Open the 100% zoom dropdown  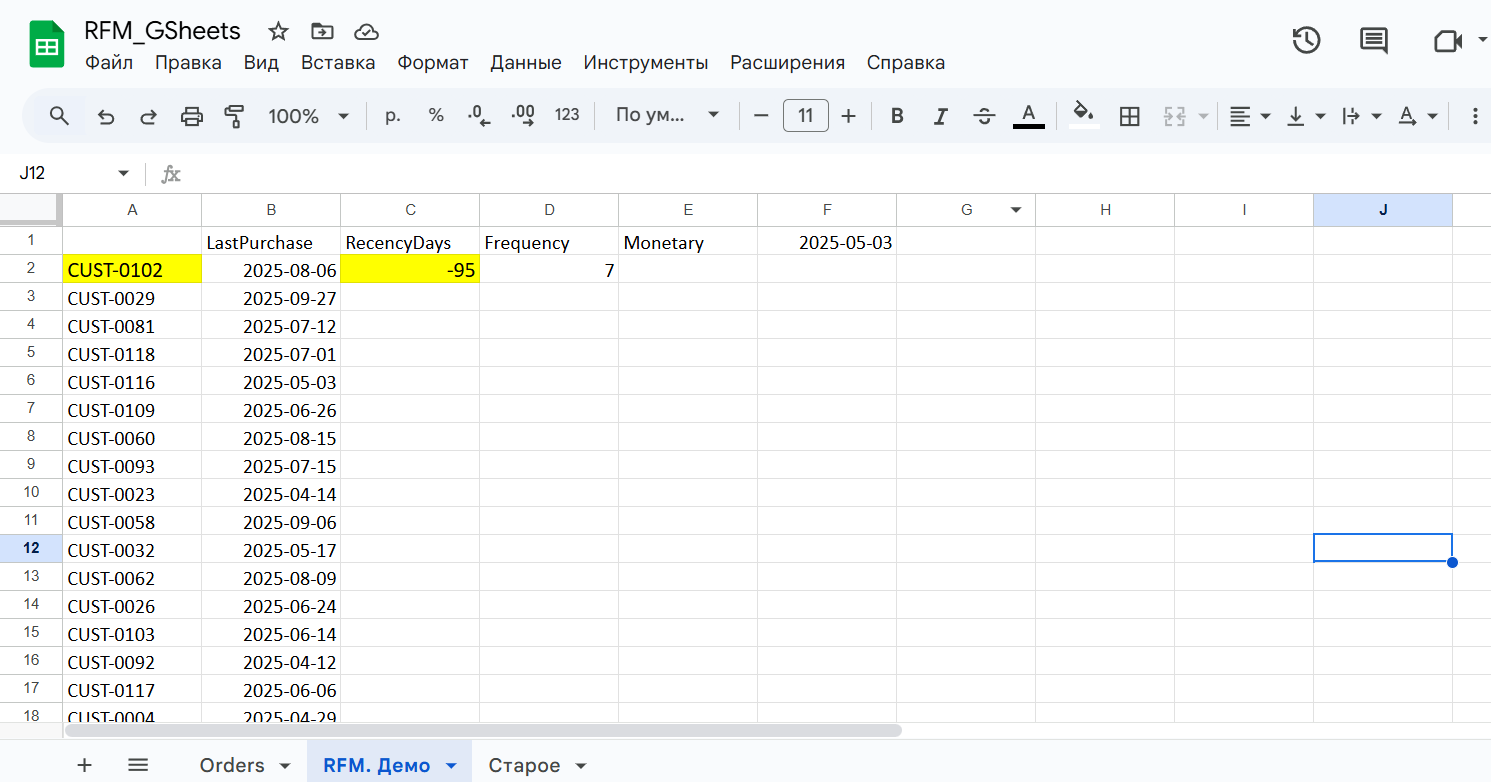[x=308, y=116]
